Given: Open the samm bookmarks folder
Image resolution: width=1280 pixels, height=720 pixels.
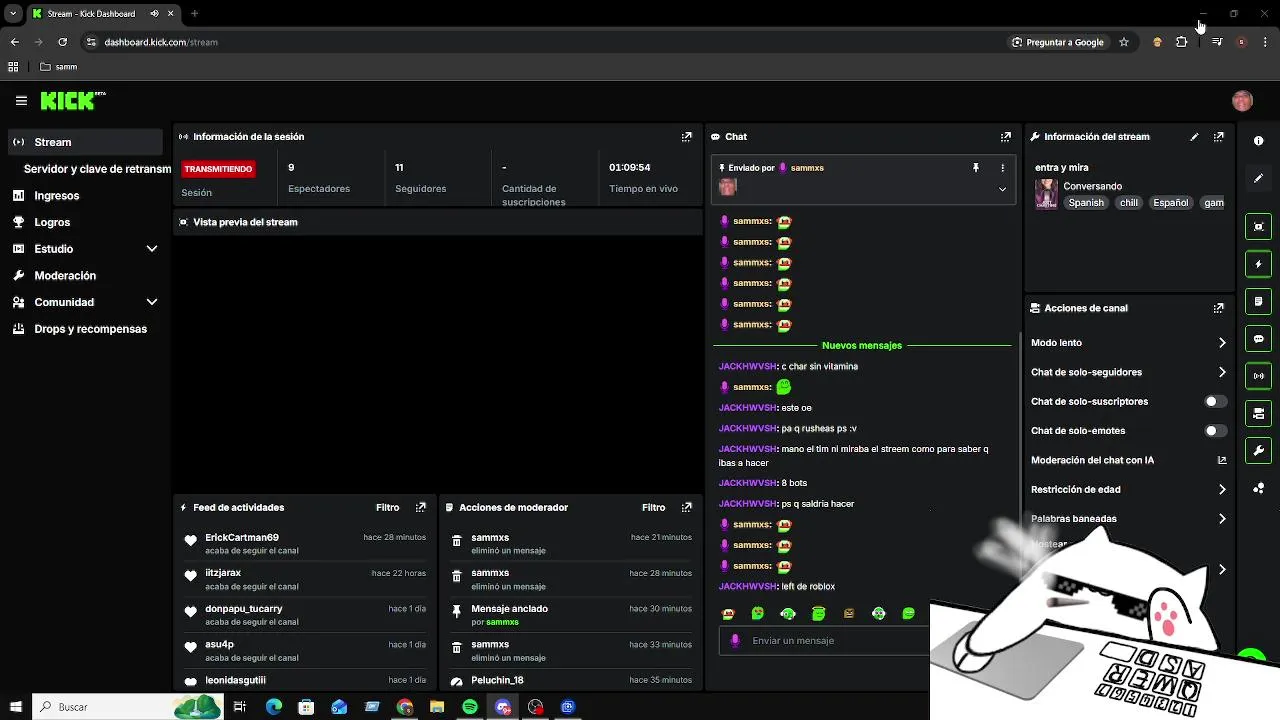Looking at the screenshot, I should [59, 67].
